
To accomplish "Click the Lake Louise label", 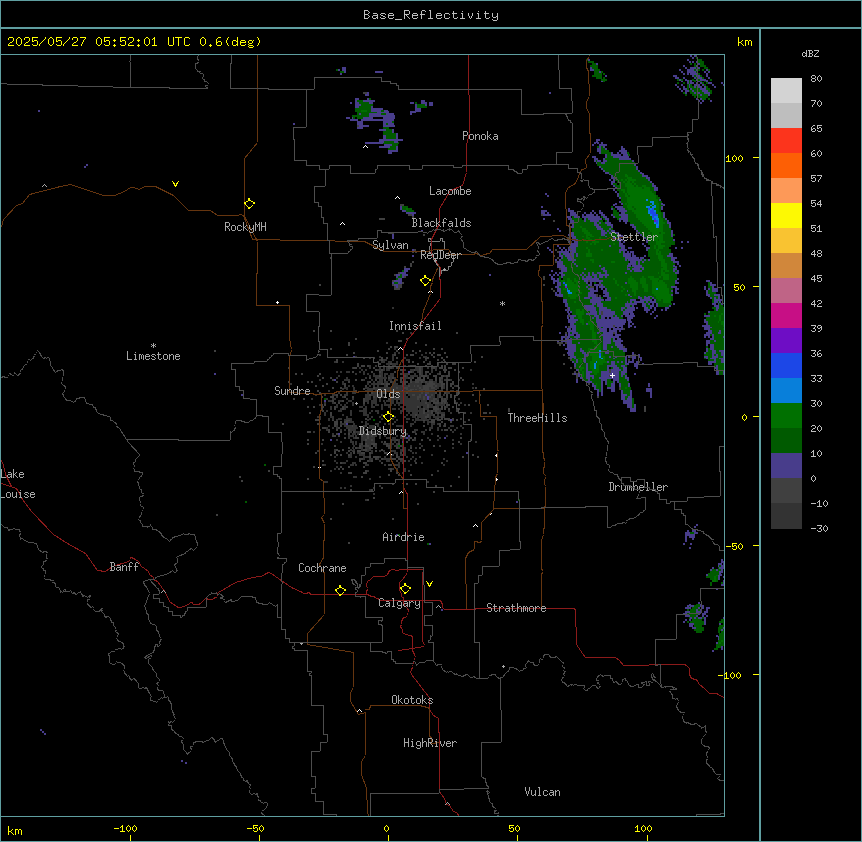I will (18, 484).
